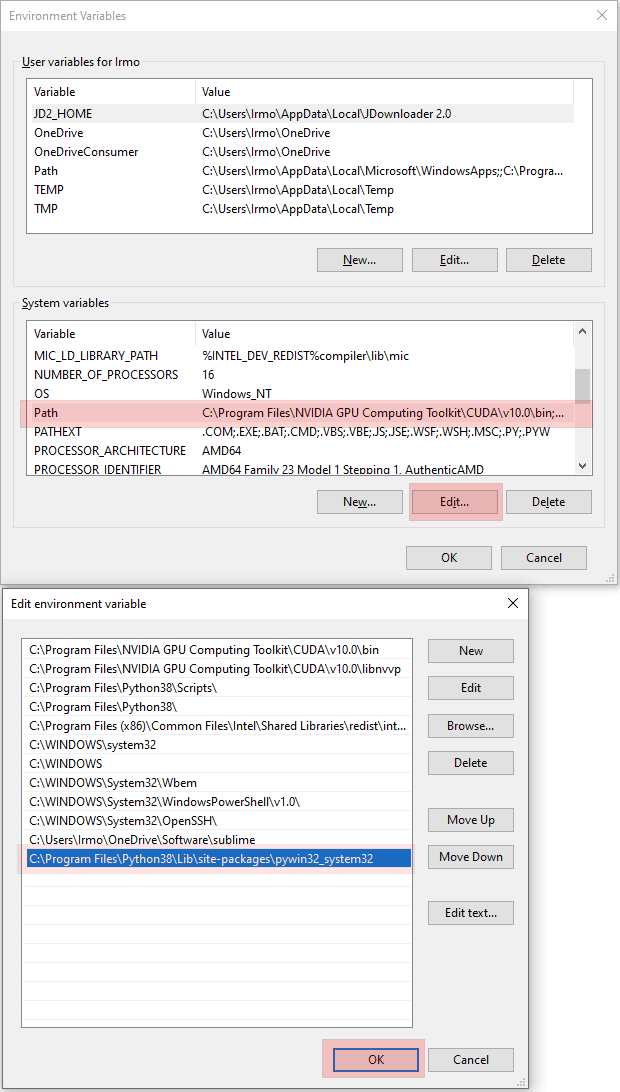Select System32\OpenSSH\ path entry

pyautogui.click(x=217, y=820)
